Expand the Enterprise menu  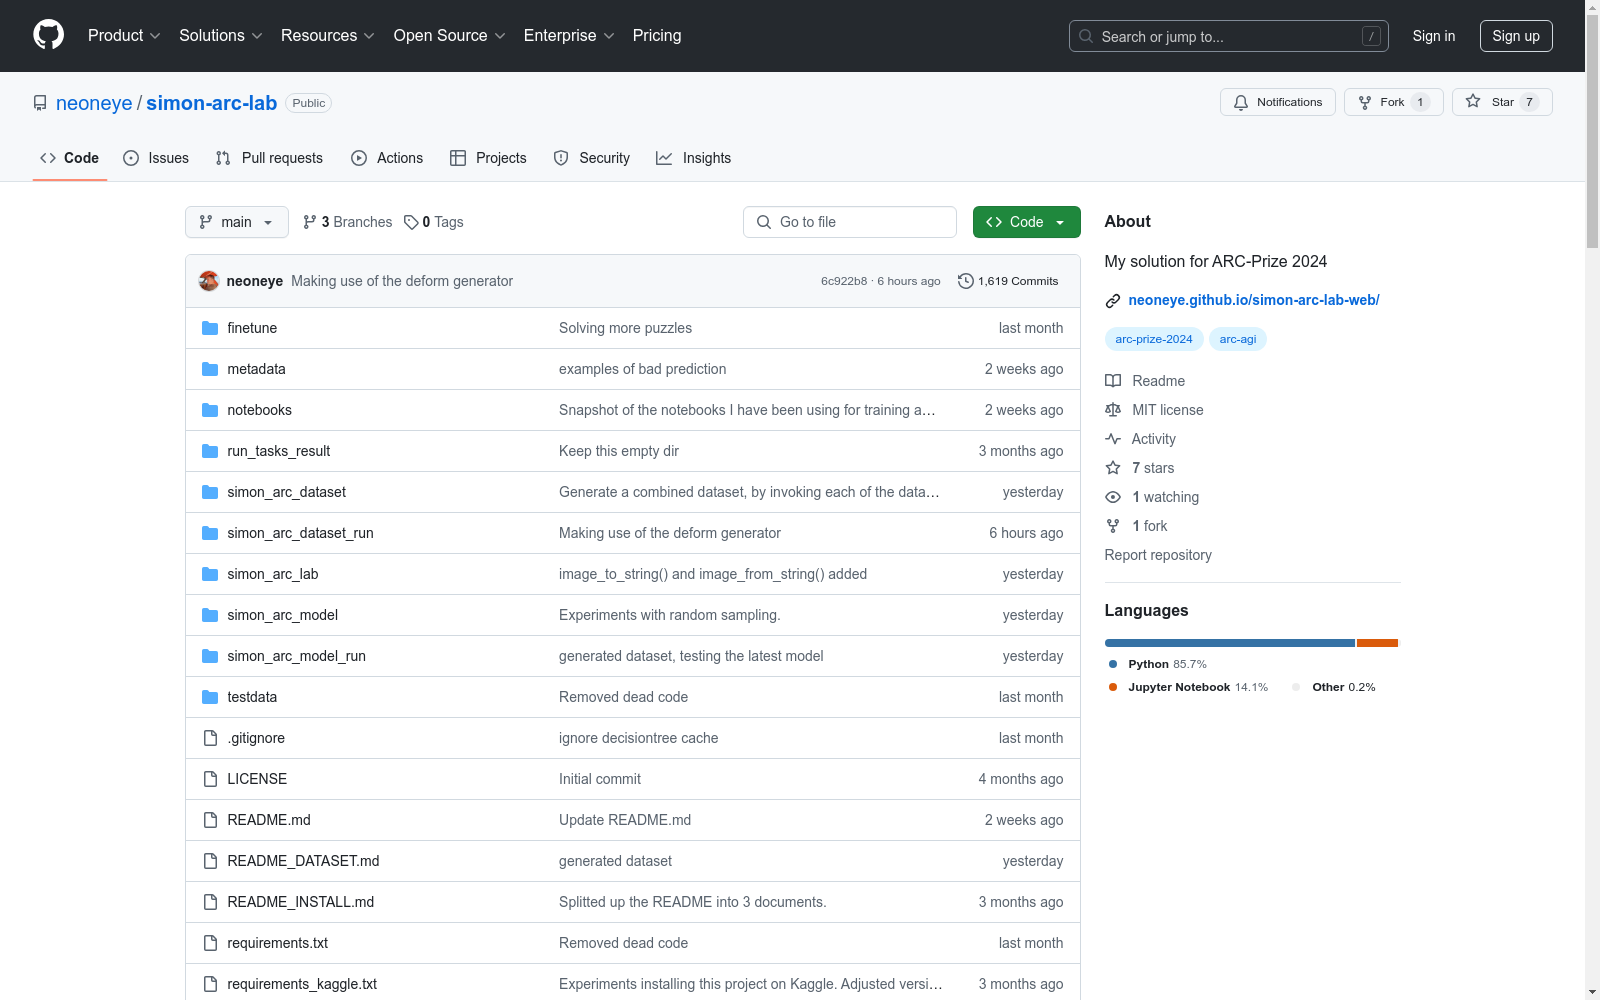(x=569, y=36)
